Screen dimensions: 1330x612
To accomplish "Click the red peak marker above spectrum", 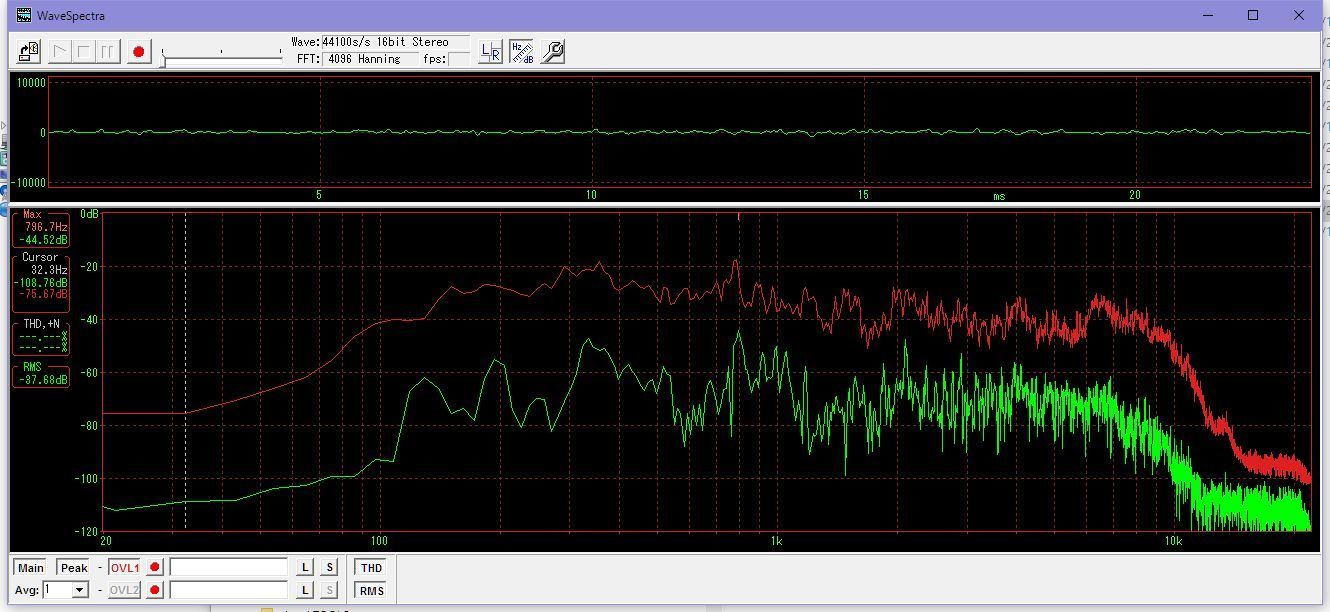I will tap(738, 216).
